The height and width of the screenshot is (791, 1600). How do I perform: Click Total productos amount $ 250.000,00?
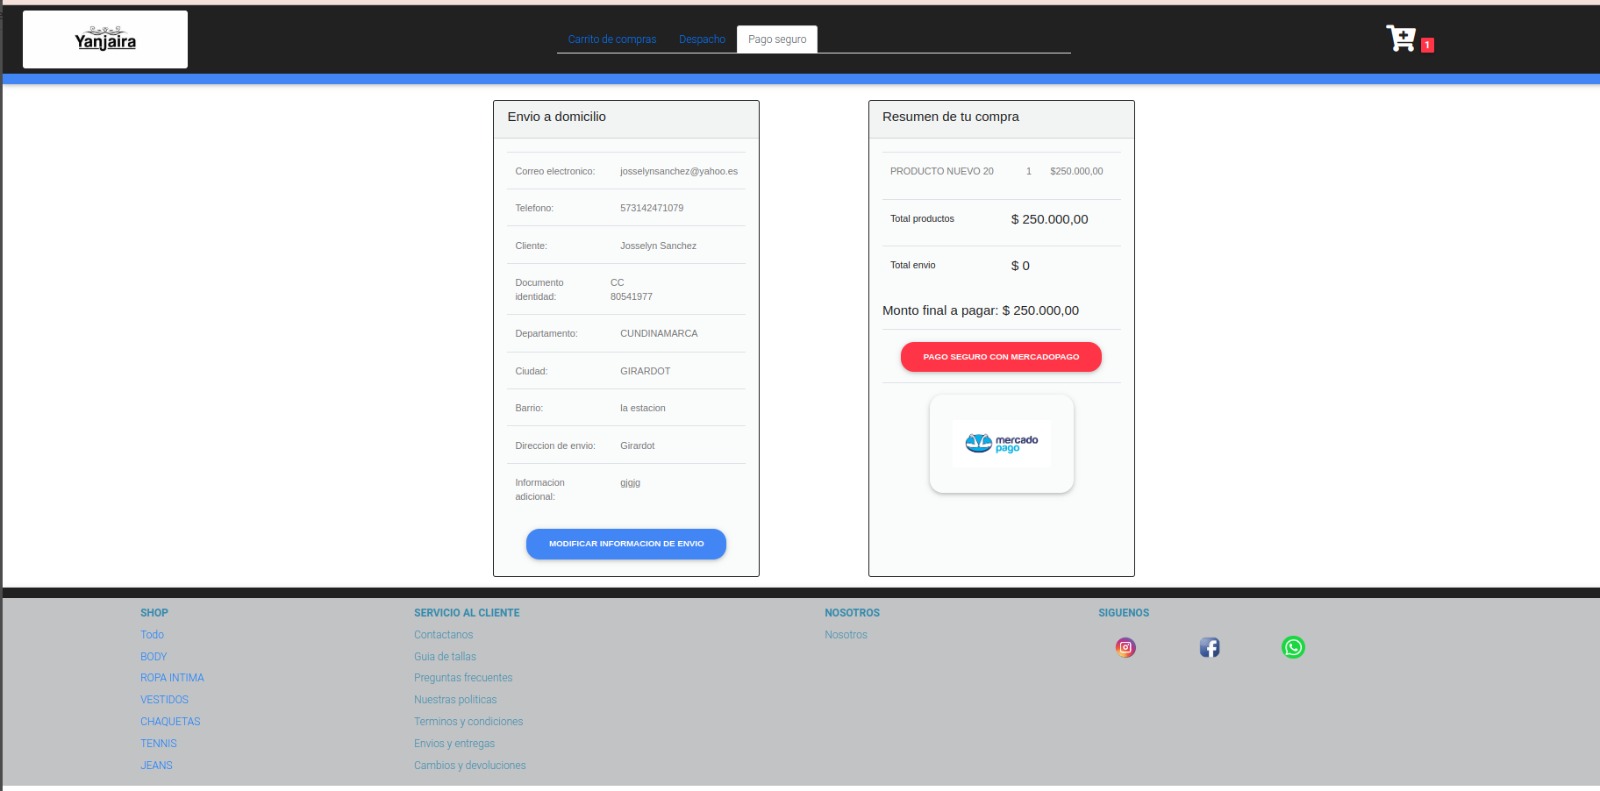[x=1049, y=219]
